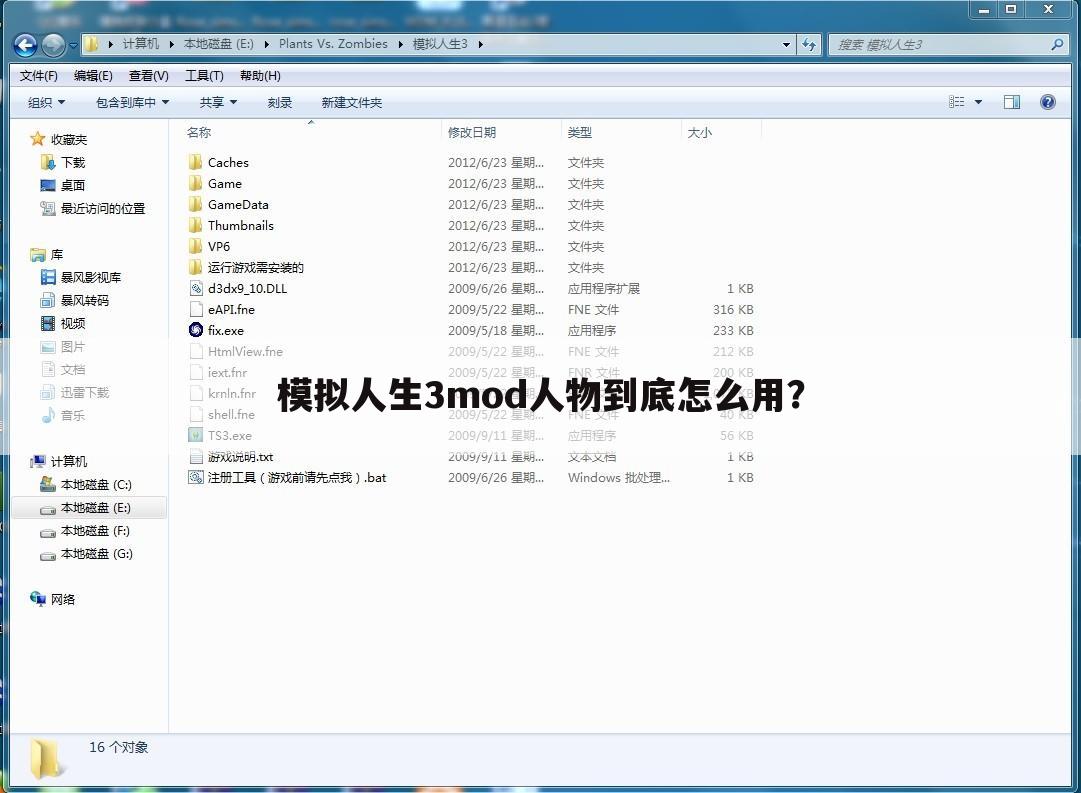Image resolution: width=1081 pixels, height=793 pixels.
Task: Open the 工具(T) menu
Action: [204, 76]
